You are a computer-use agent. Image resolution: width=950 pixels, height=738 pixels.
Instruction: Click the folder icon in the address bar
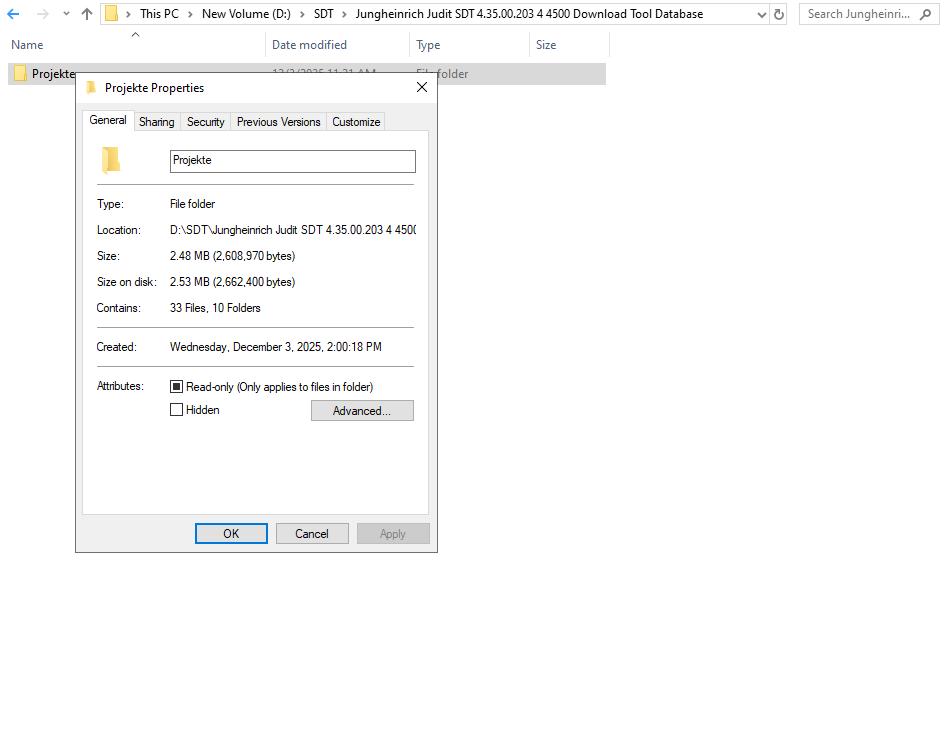[113, 13]
